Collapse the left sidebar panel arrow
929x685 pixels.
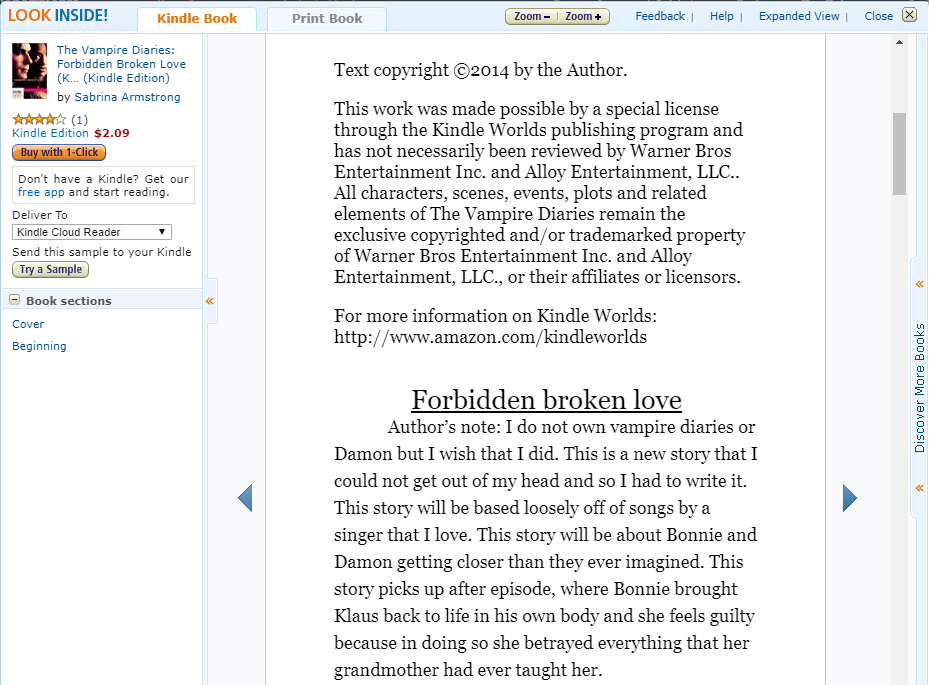(210, 301)
